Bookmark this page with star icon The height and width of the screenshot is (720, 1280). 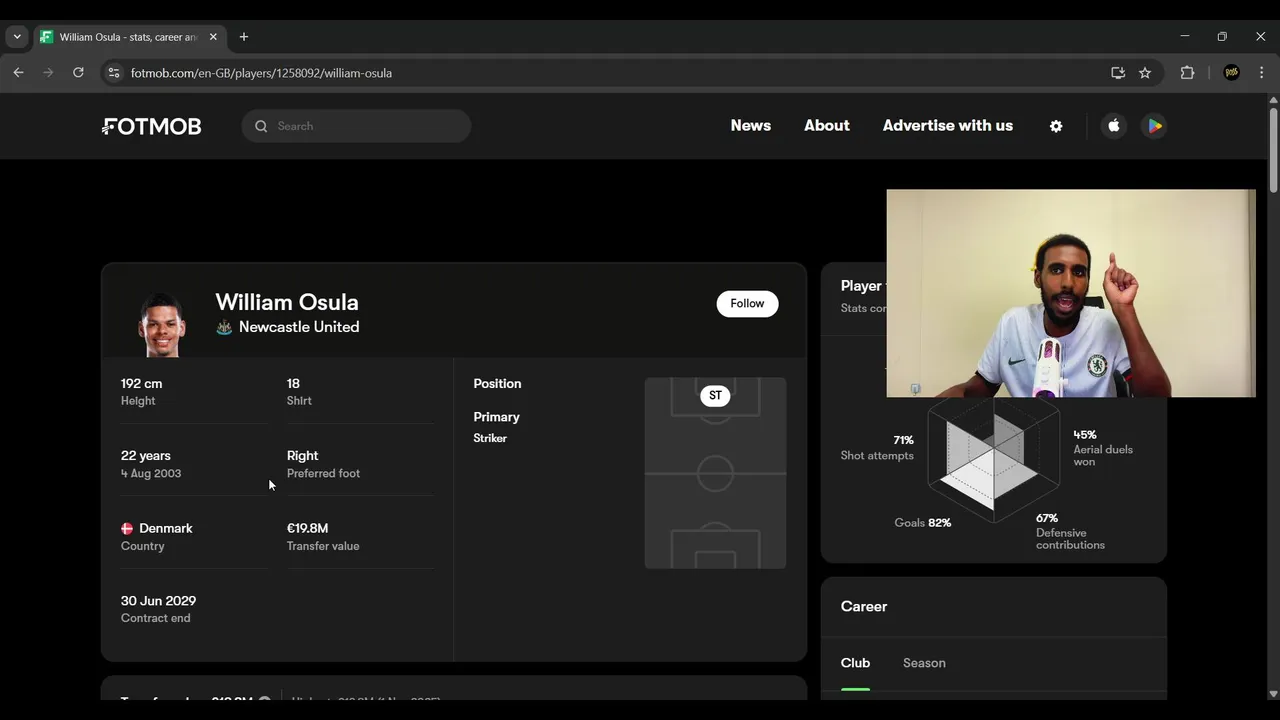1145,73
